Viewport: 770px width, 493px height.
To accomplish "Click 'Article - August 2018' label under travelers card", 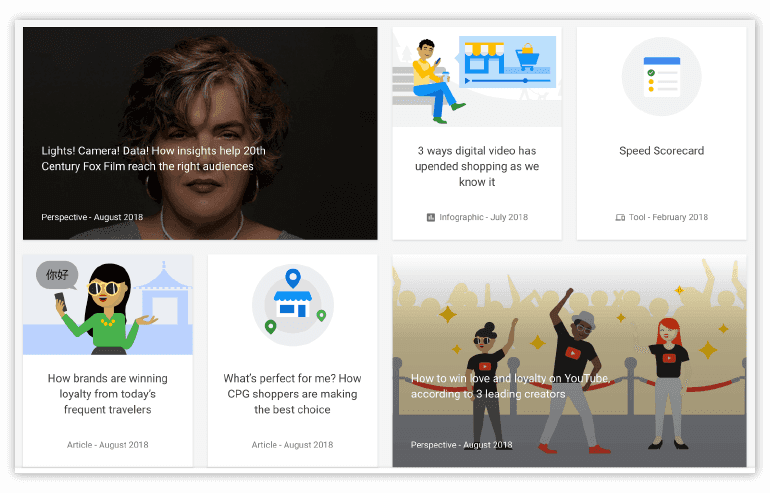I will click(x=108, y=445).
